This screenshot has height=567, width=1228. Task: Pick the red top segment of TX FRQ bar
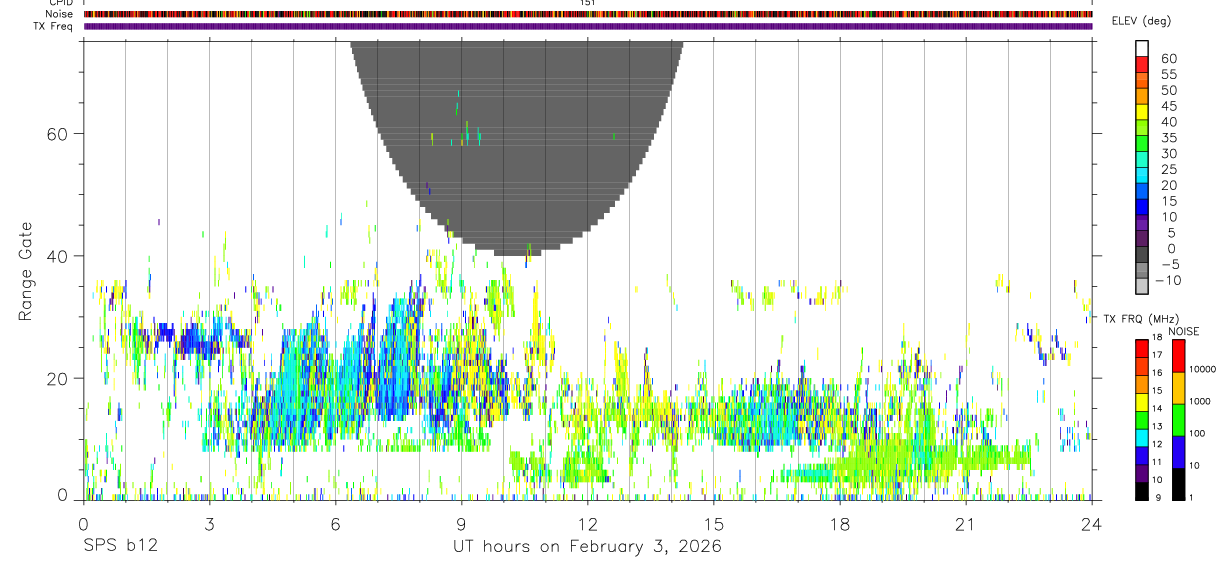coord(1142,348)
